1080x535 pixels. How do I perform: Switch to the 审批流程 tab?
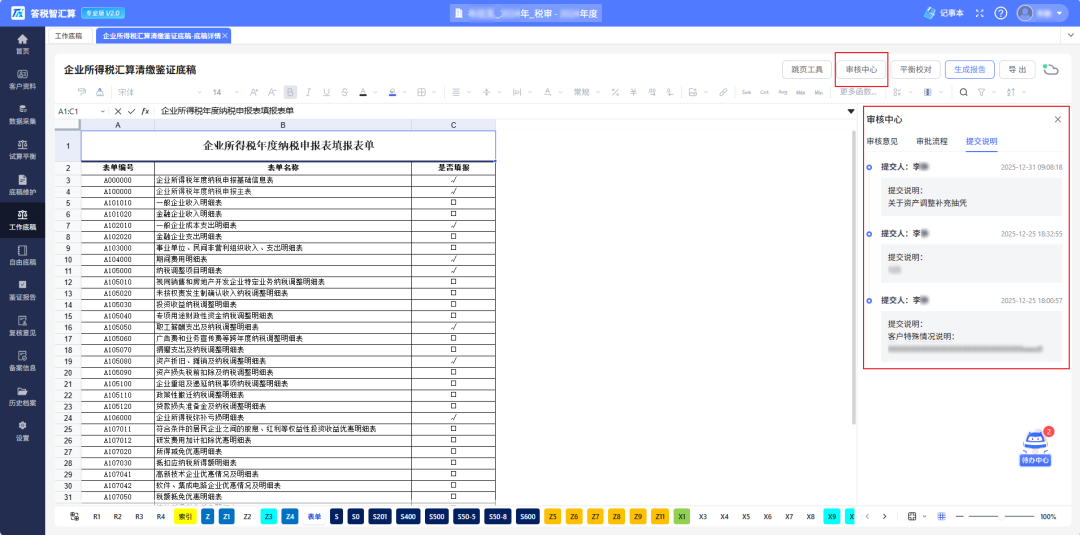932,141
